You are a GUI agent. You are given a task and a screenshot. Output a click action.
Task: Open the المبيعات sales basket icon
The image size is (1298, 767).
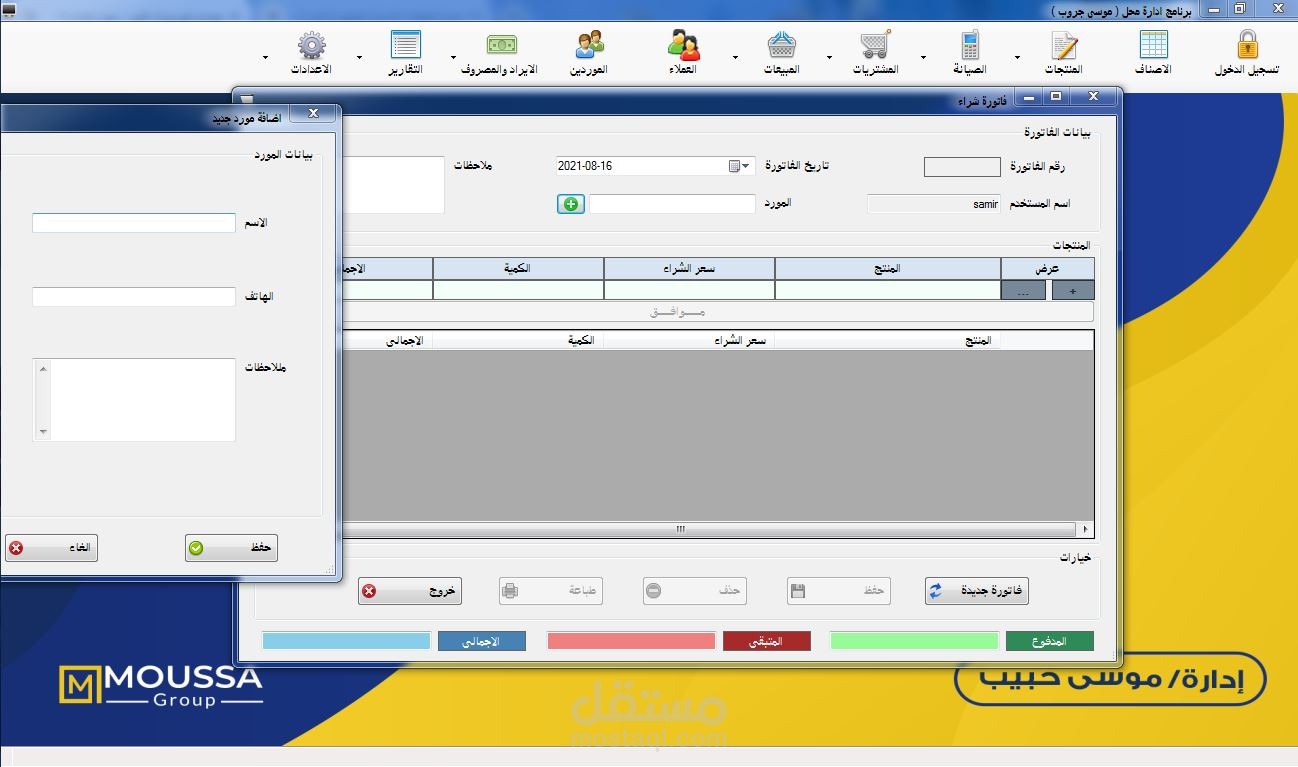coord(782,45)
